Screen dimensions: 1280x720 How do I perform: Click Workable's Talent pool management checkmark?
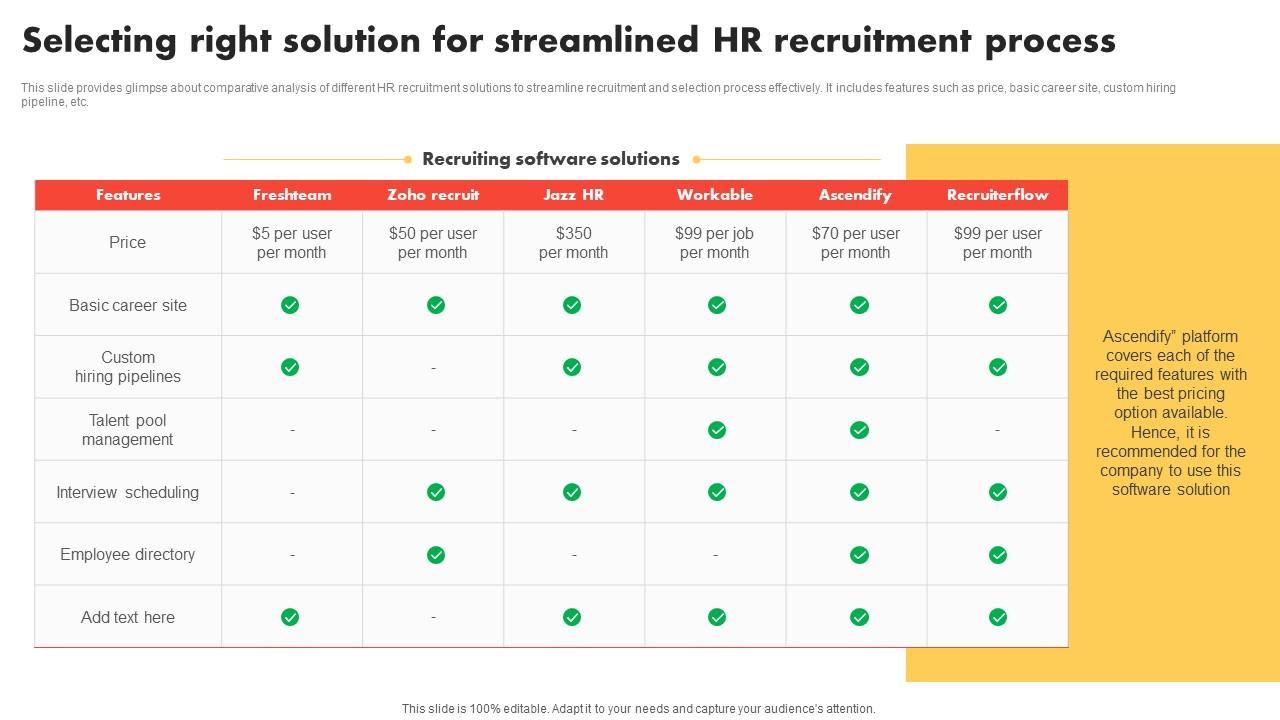(x=717, y=430)
